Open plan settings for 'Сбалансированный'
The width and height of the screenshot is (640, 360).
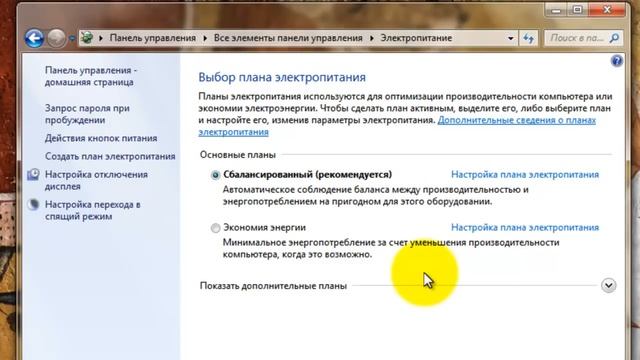point(525,174)
